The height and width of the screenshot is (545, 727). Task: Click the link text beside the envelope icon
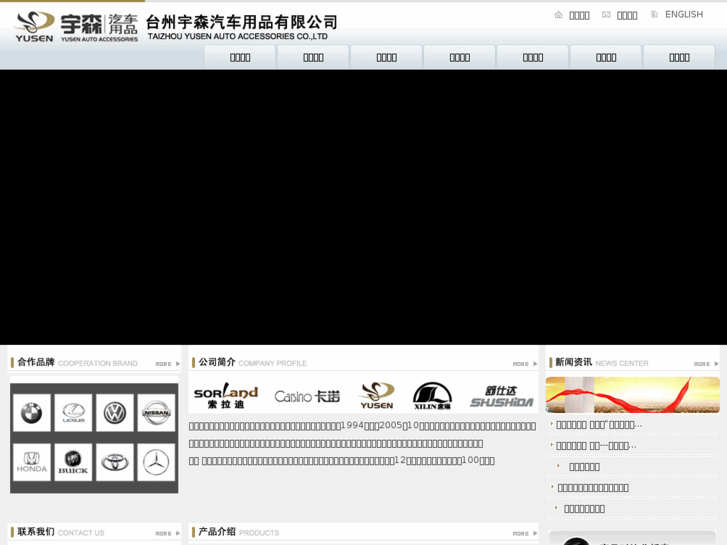tap(627, 15)
